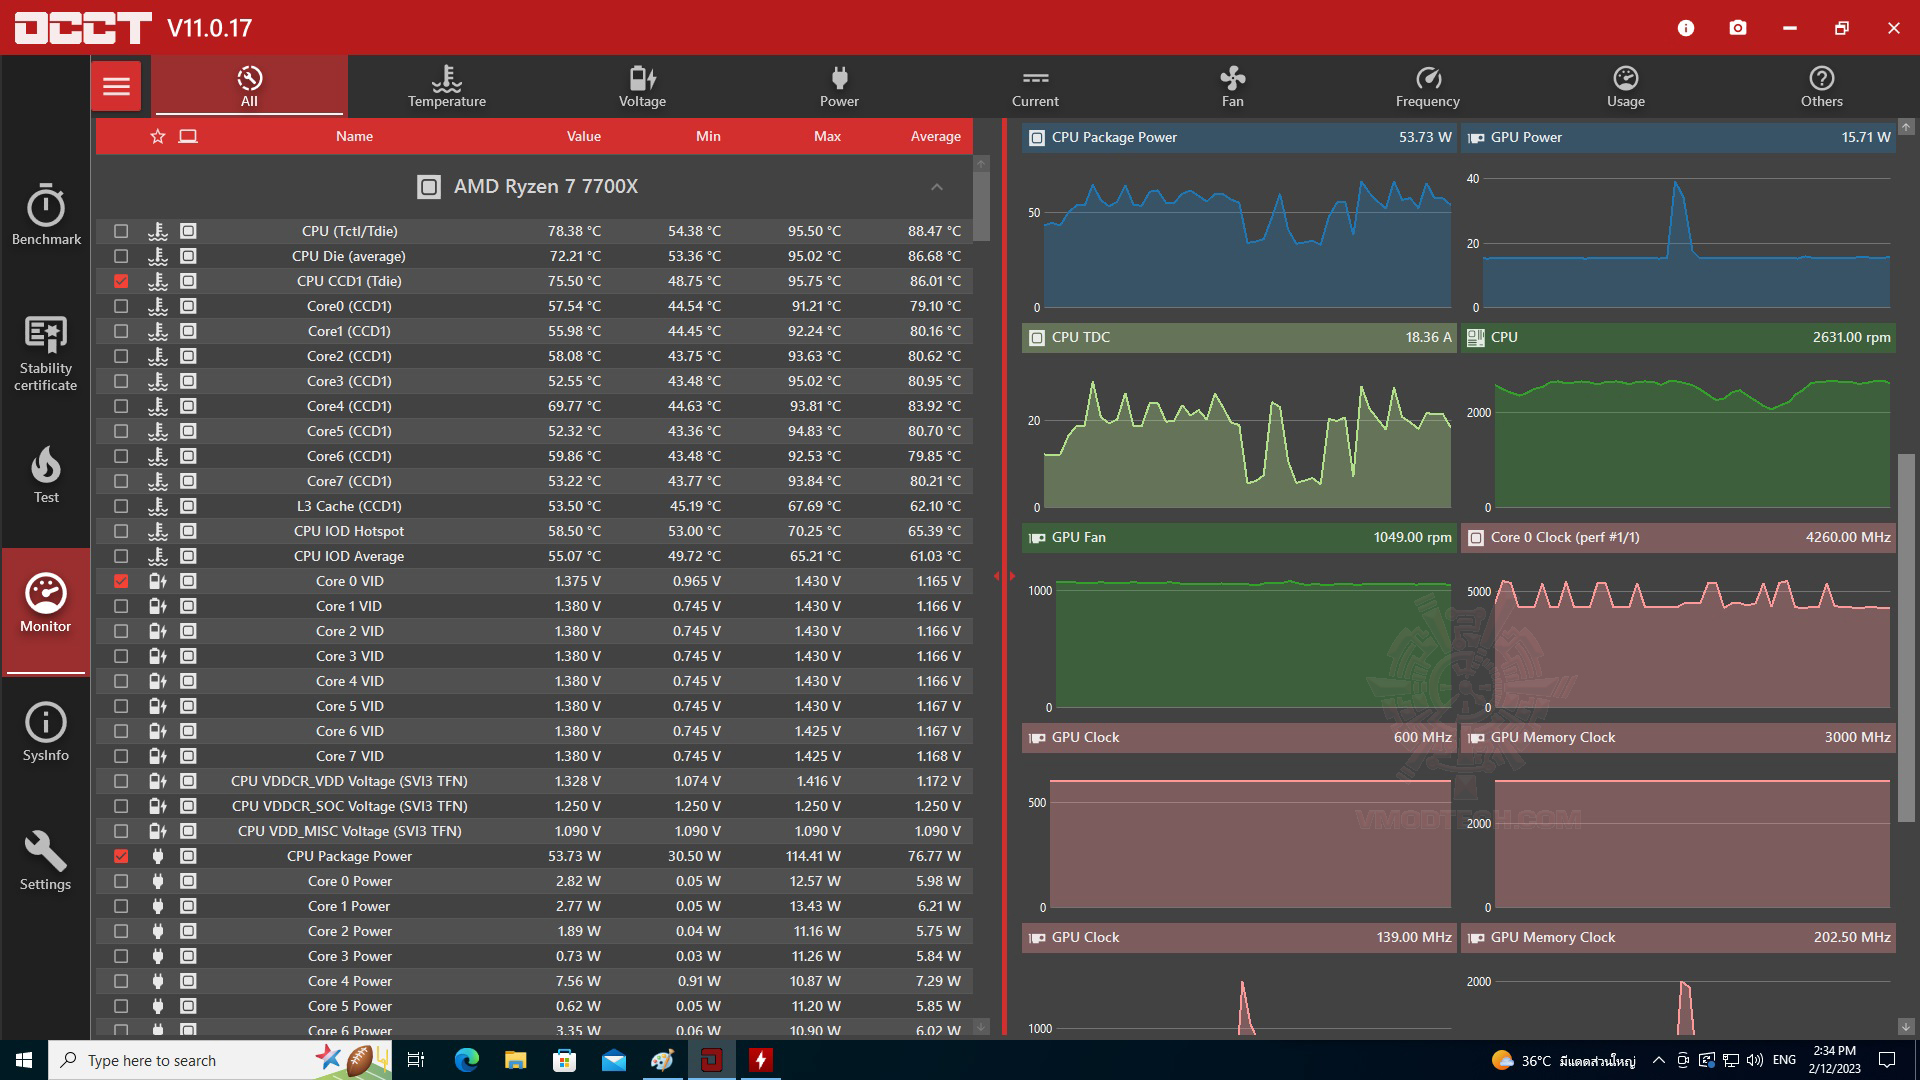Collapse the AMD Ryzen 7 7700X group

(936, 187)
